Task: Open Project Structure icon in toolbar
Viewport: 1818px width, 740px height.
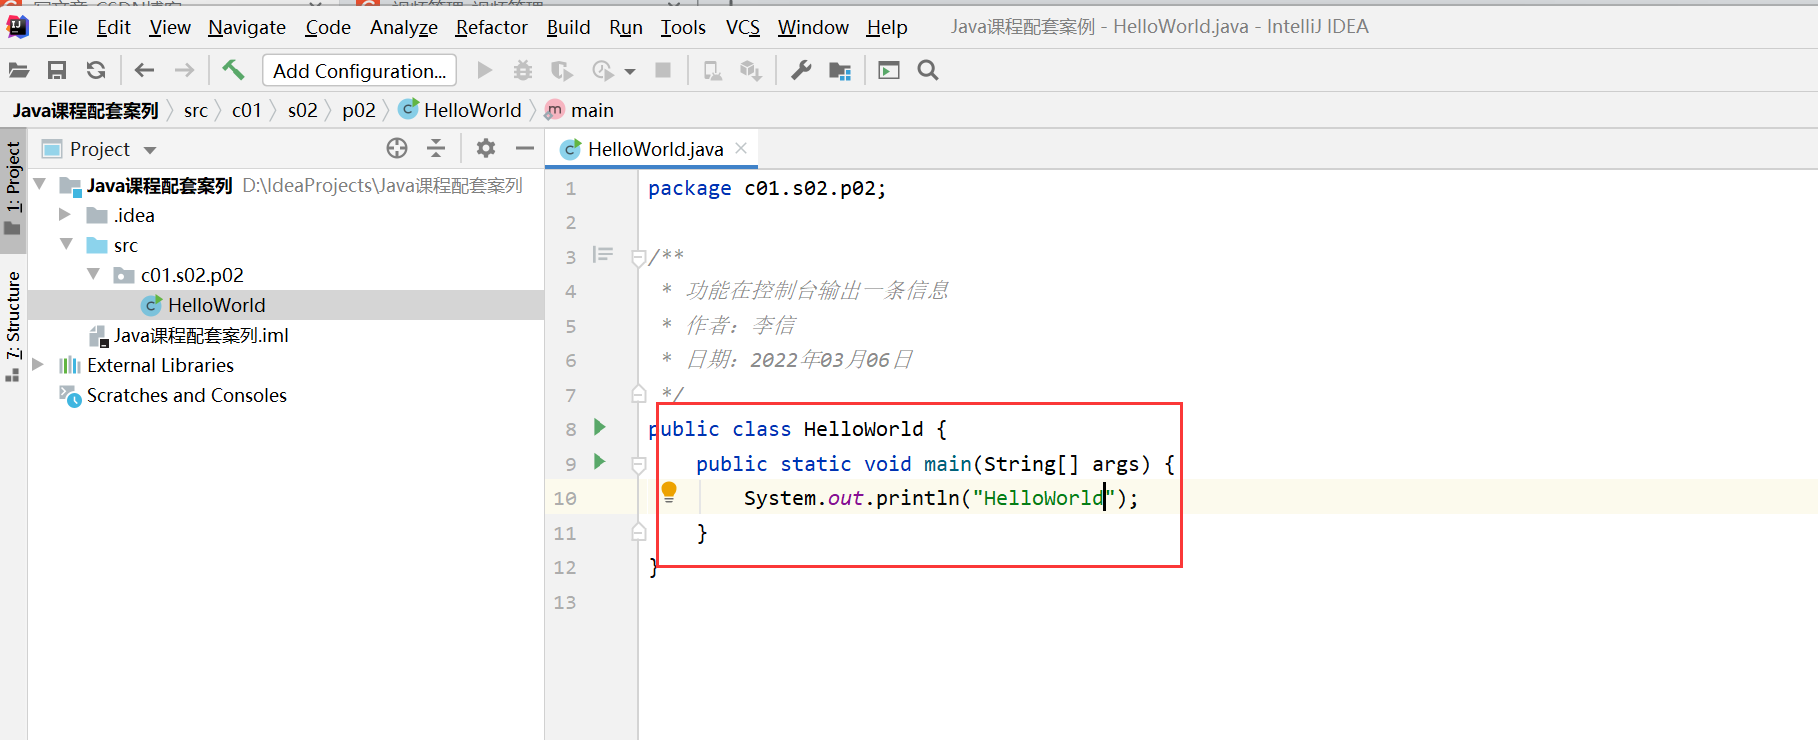Action: pos(840,70)
